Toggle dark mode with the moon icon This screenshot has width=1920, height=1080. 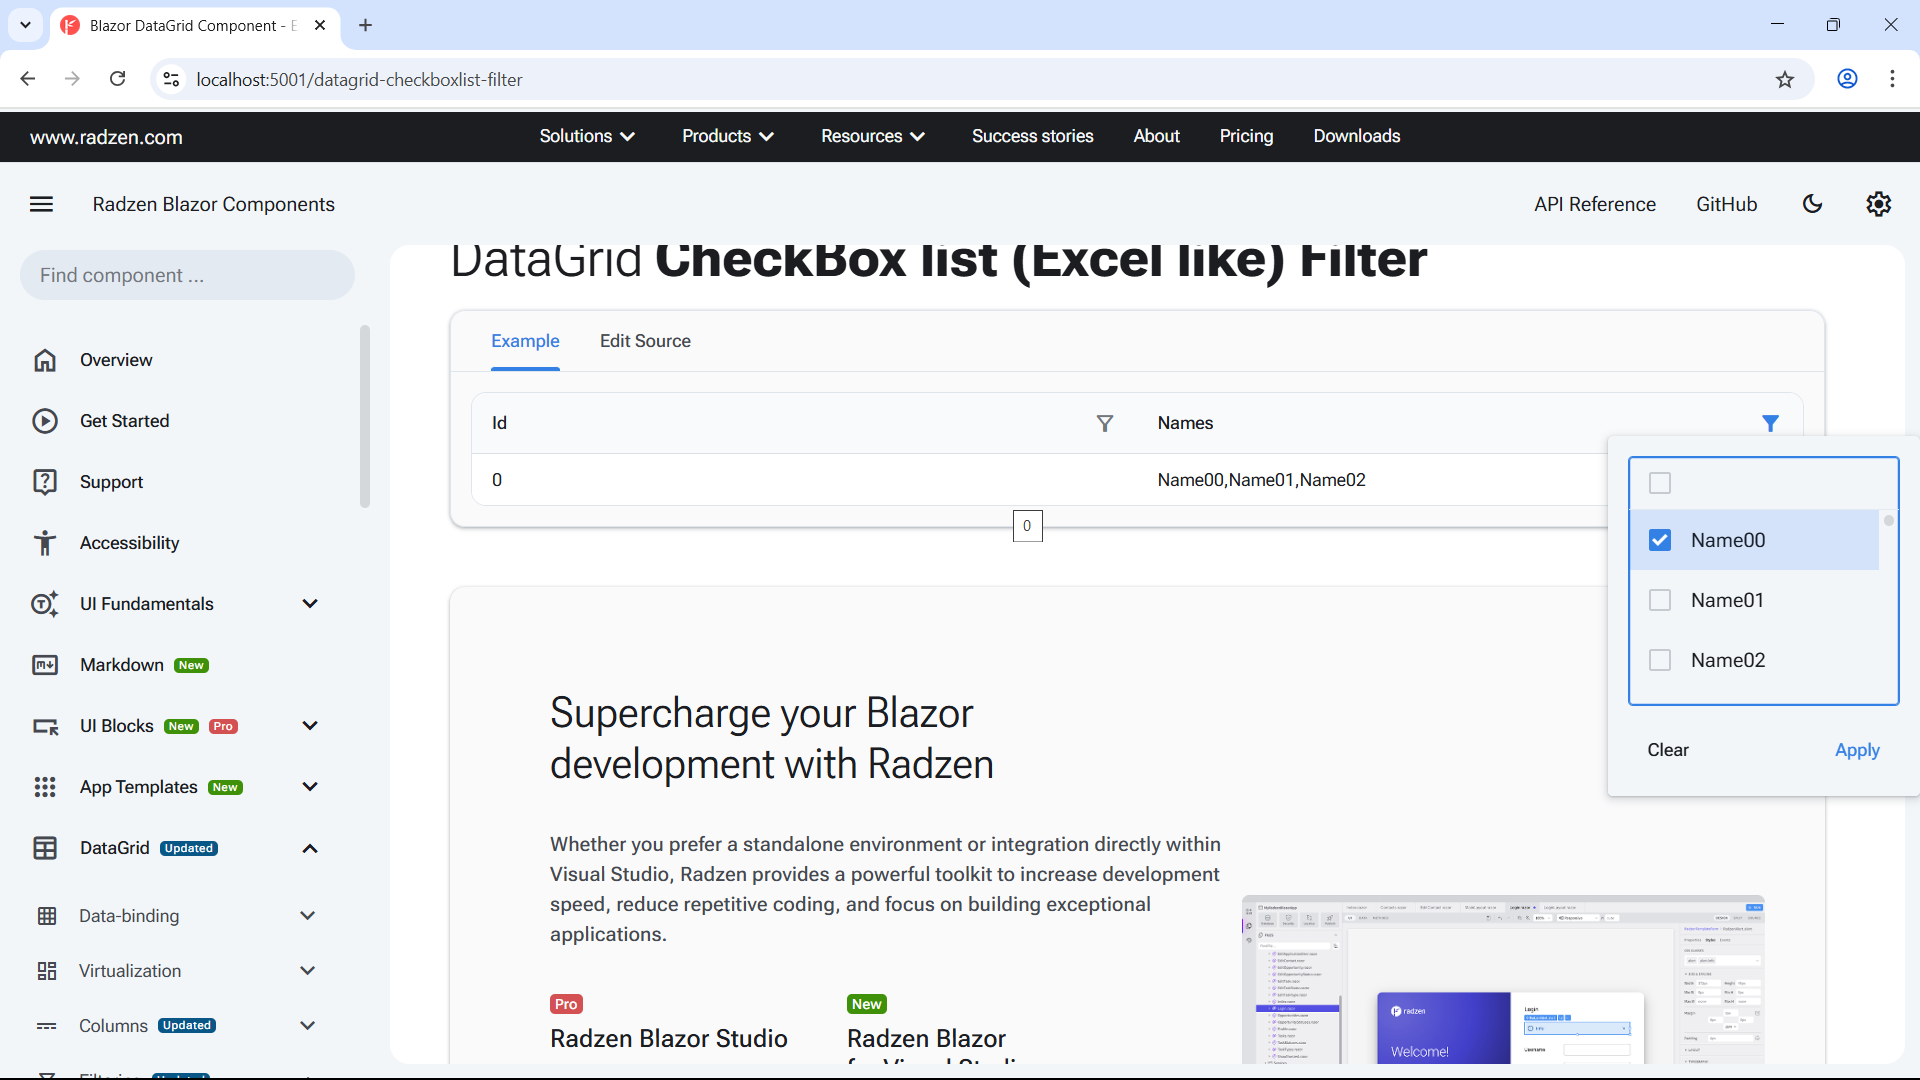tap(1813, 203)
